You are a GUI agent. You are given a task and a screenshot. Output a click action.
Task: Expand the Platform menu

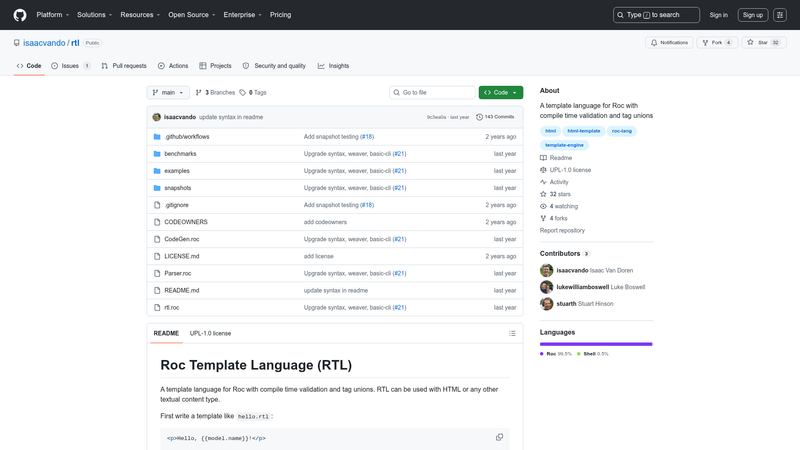coord(53,15)
